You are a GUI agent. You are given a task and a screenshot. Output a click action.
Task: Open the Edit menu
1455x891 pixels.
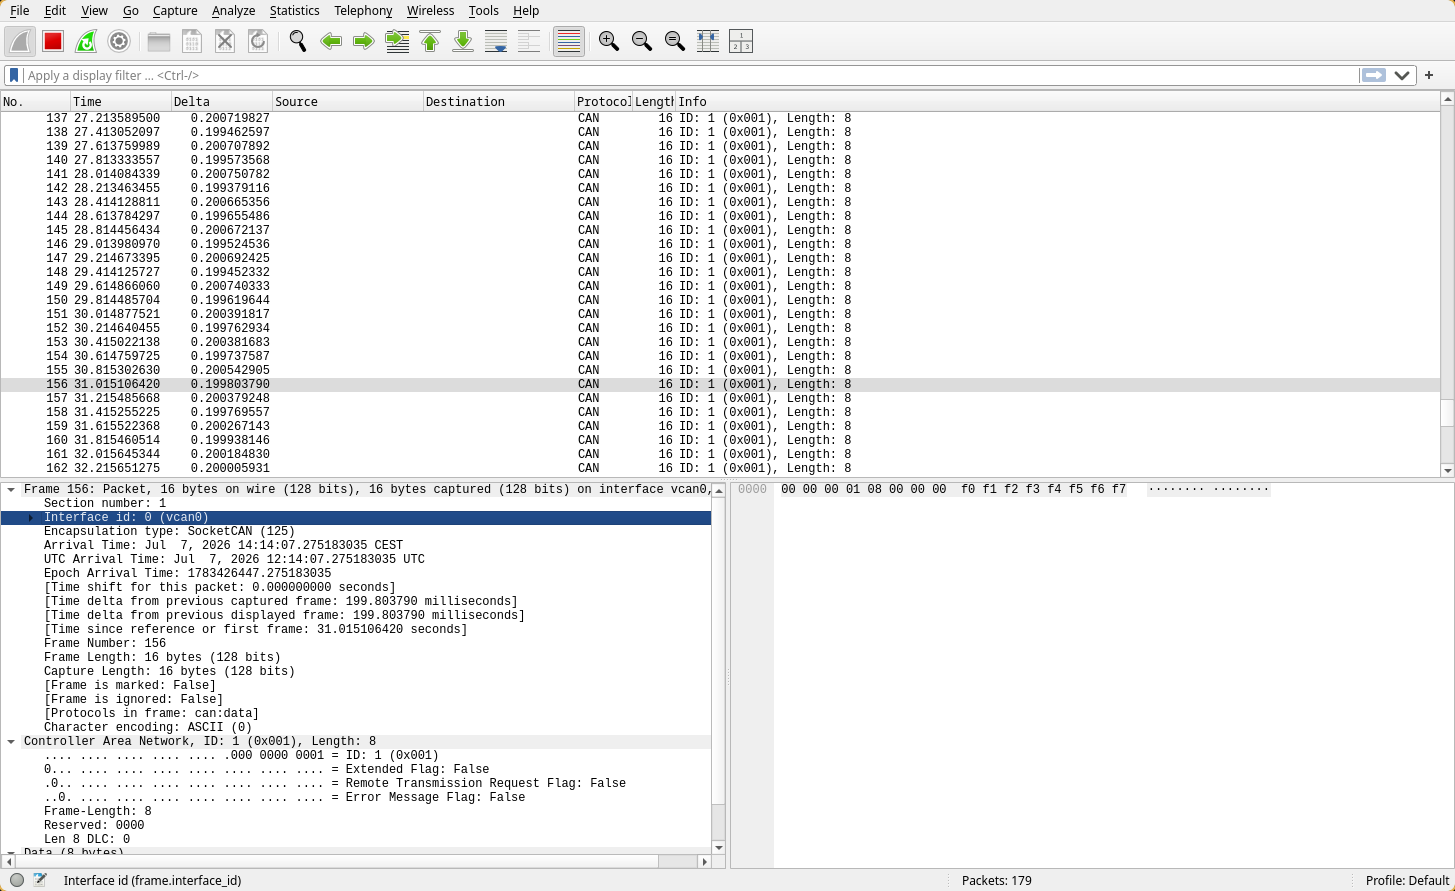pos(55,10)
